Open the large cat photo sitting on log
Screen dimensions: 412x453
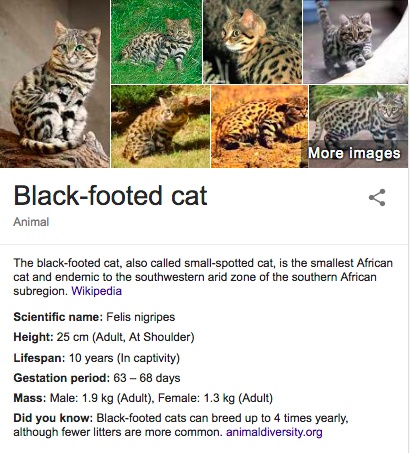click(55, 84)
